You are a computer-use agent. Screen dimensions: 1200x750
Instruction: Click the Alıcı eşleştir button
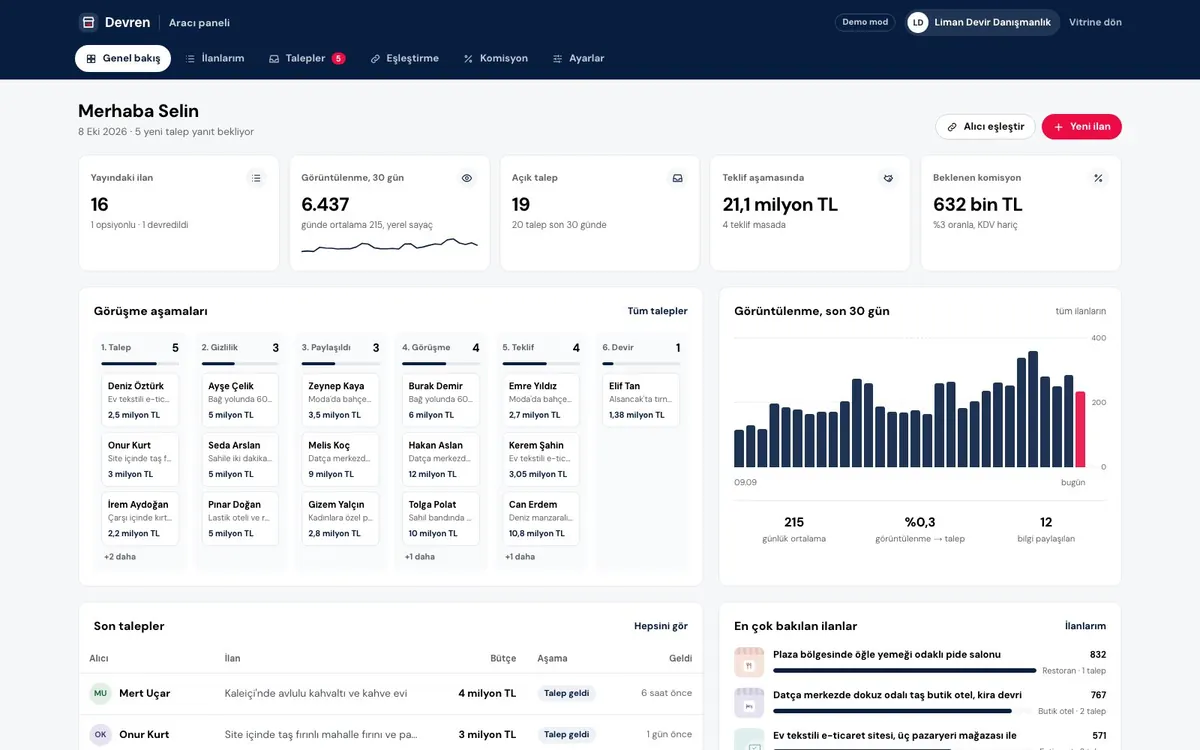pyautogui.click(x=985, y=127)
